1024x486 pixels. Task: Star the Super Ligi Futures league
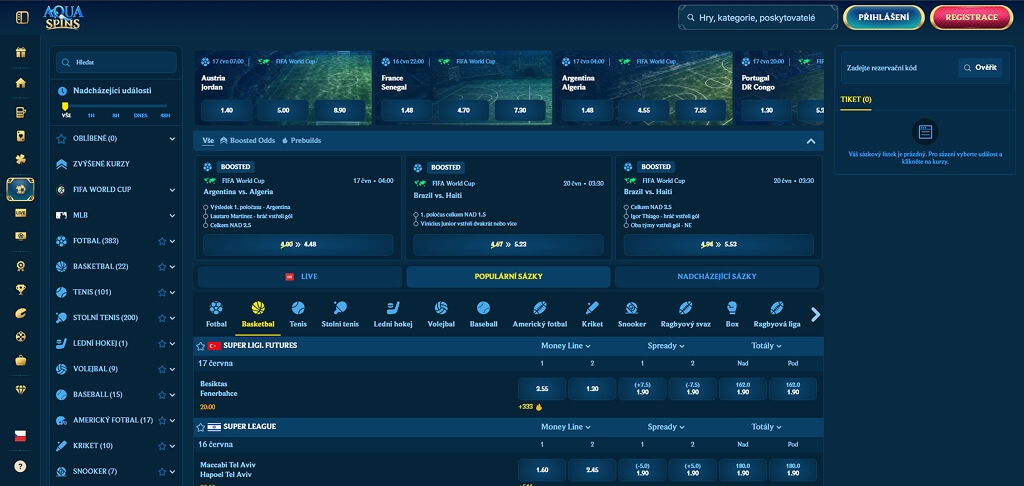coord(200,346)
